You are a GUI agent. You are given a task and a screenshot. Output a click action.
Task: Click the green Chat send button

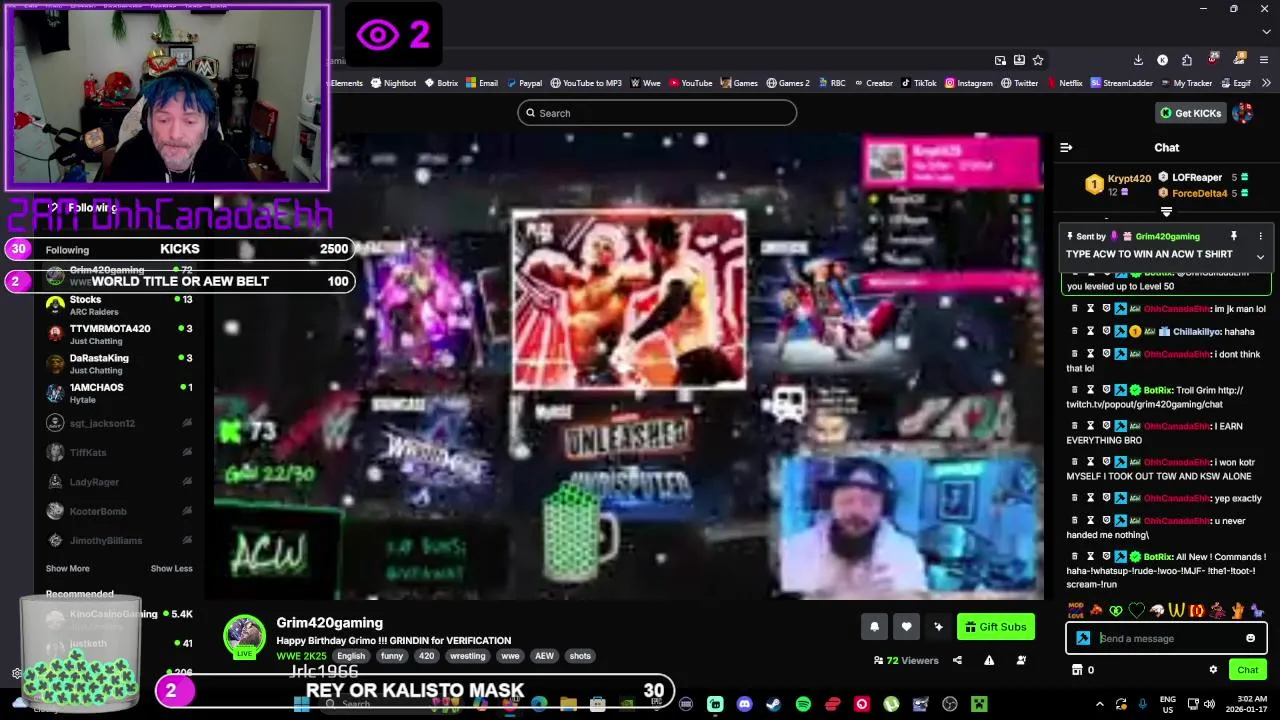(1247, 670)
